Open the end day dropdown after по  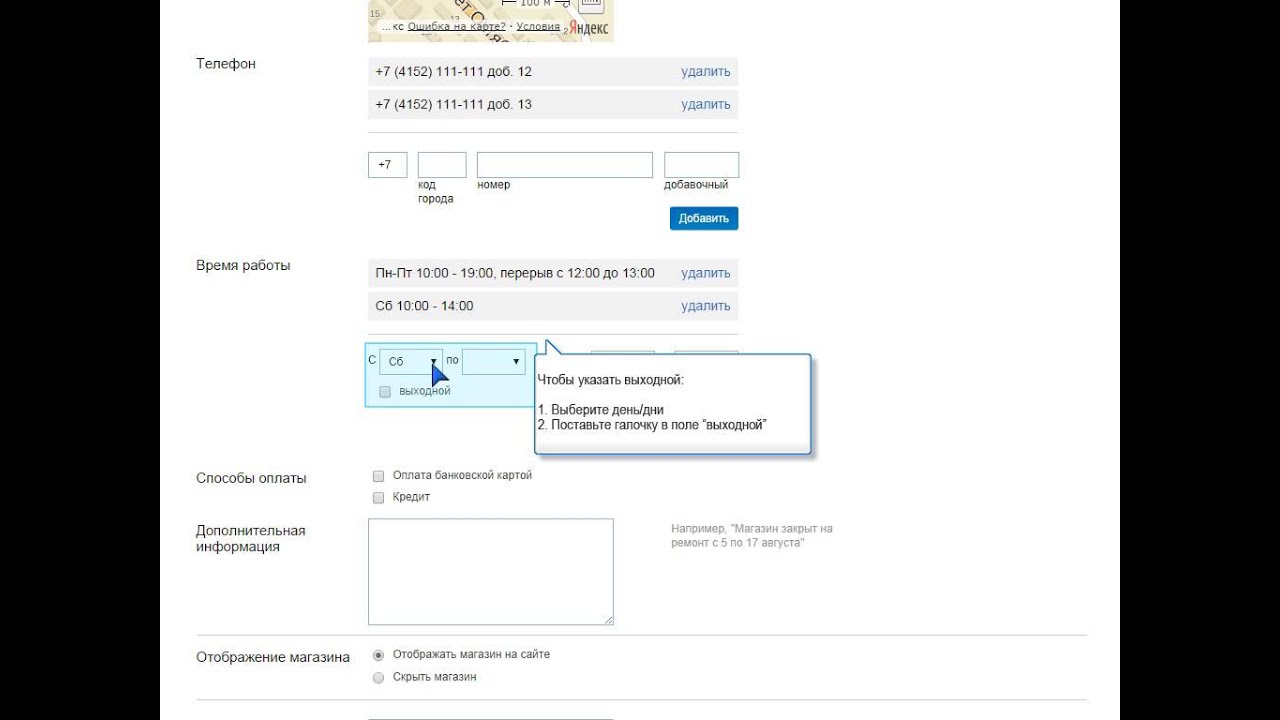click(x=494, y=362)
